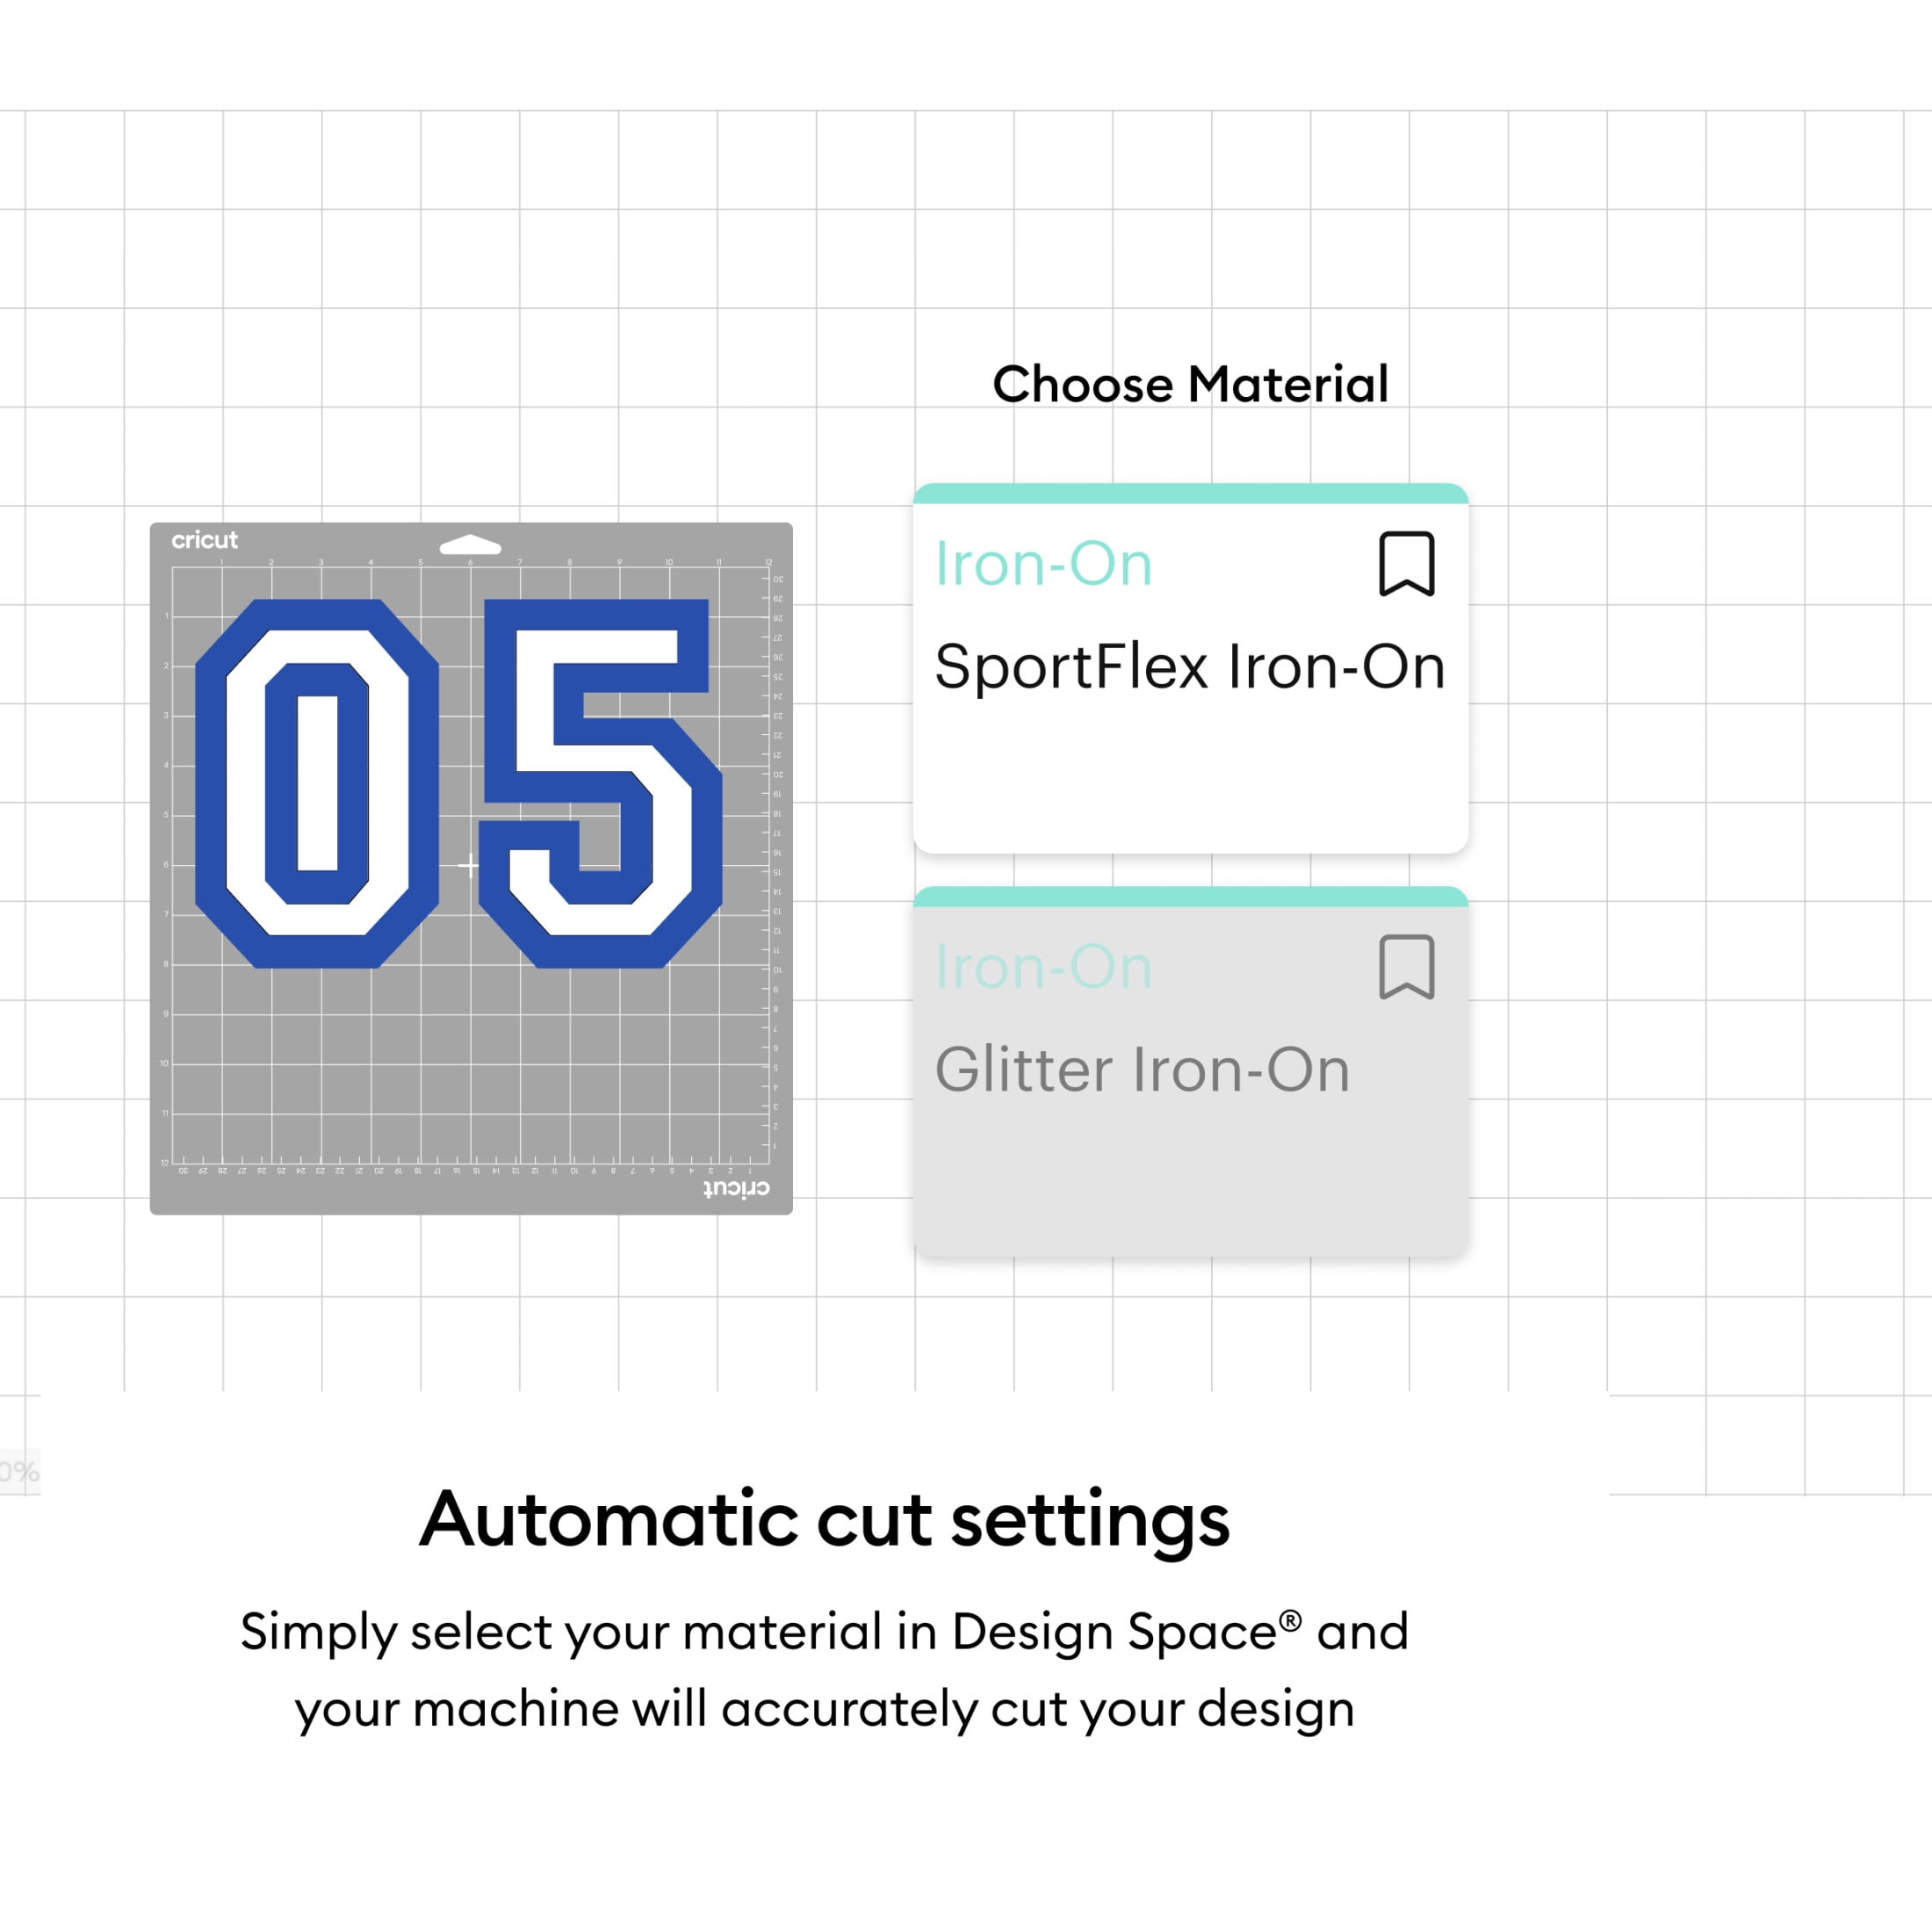
Task: Select the Glitter Iron-On card
Action: pos(1190,1071)
